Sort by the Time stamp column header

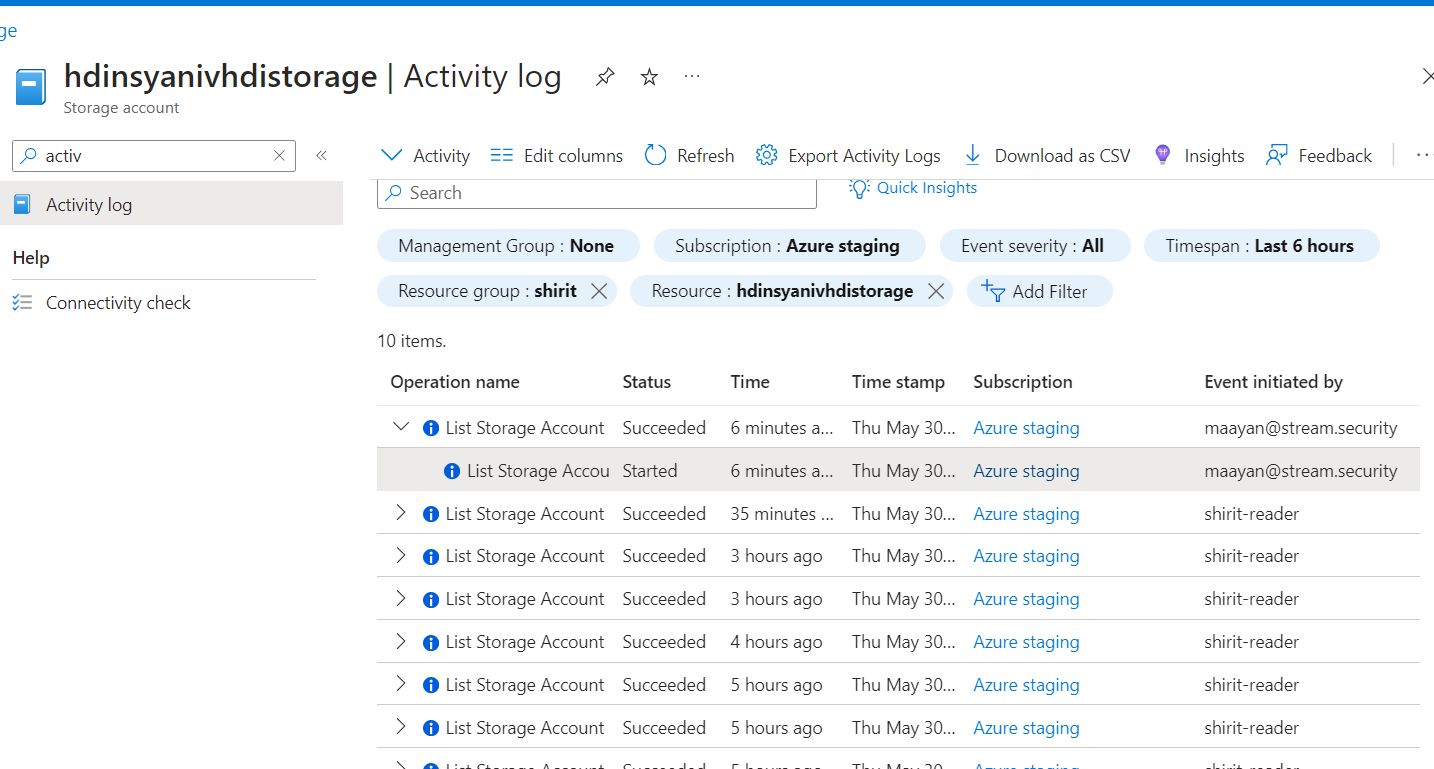(898, 382)
